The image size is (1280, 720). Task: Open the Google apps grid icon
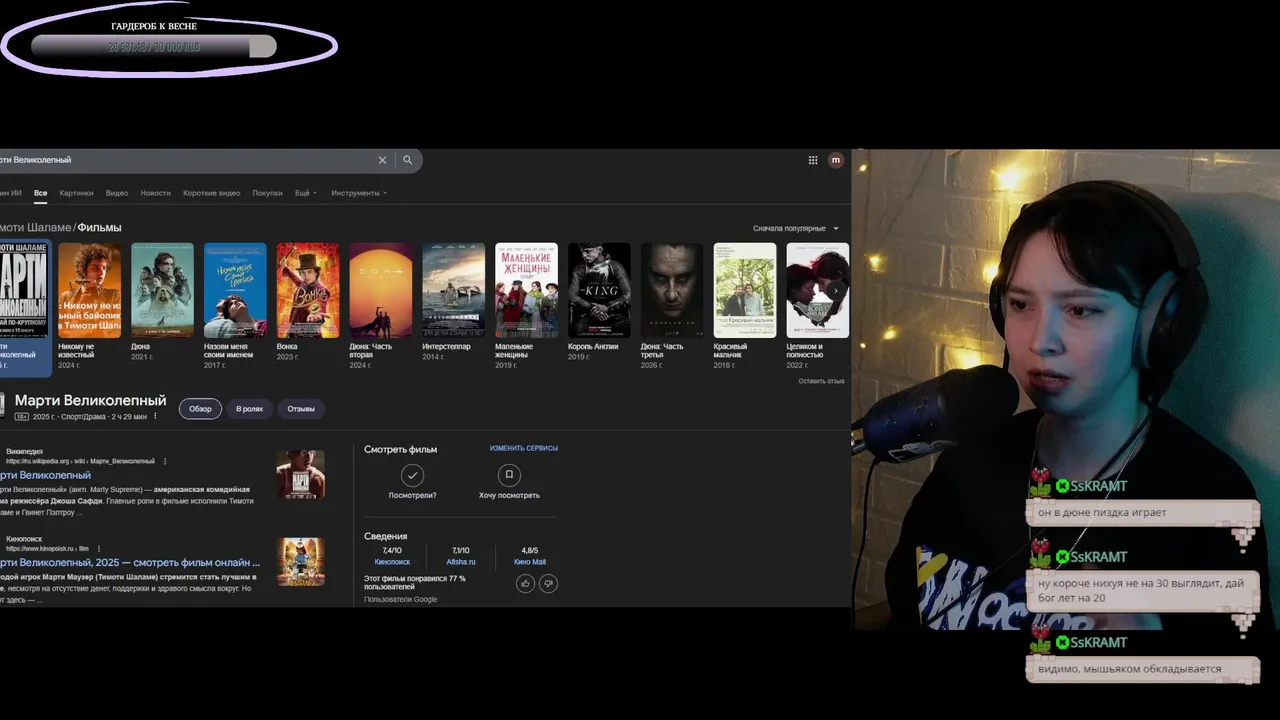[x=813, y=160]
